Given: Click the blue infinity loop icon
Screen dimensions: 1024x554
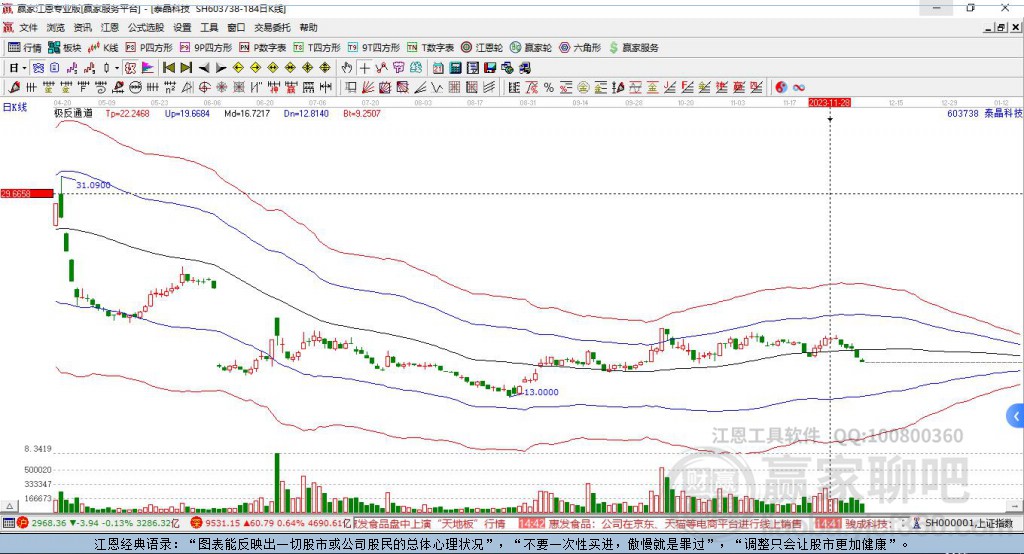Looking at the screenshot, I should click(798, 88).
